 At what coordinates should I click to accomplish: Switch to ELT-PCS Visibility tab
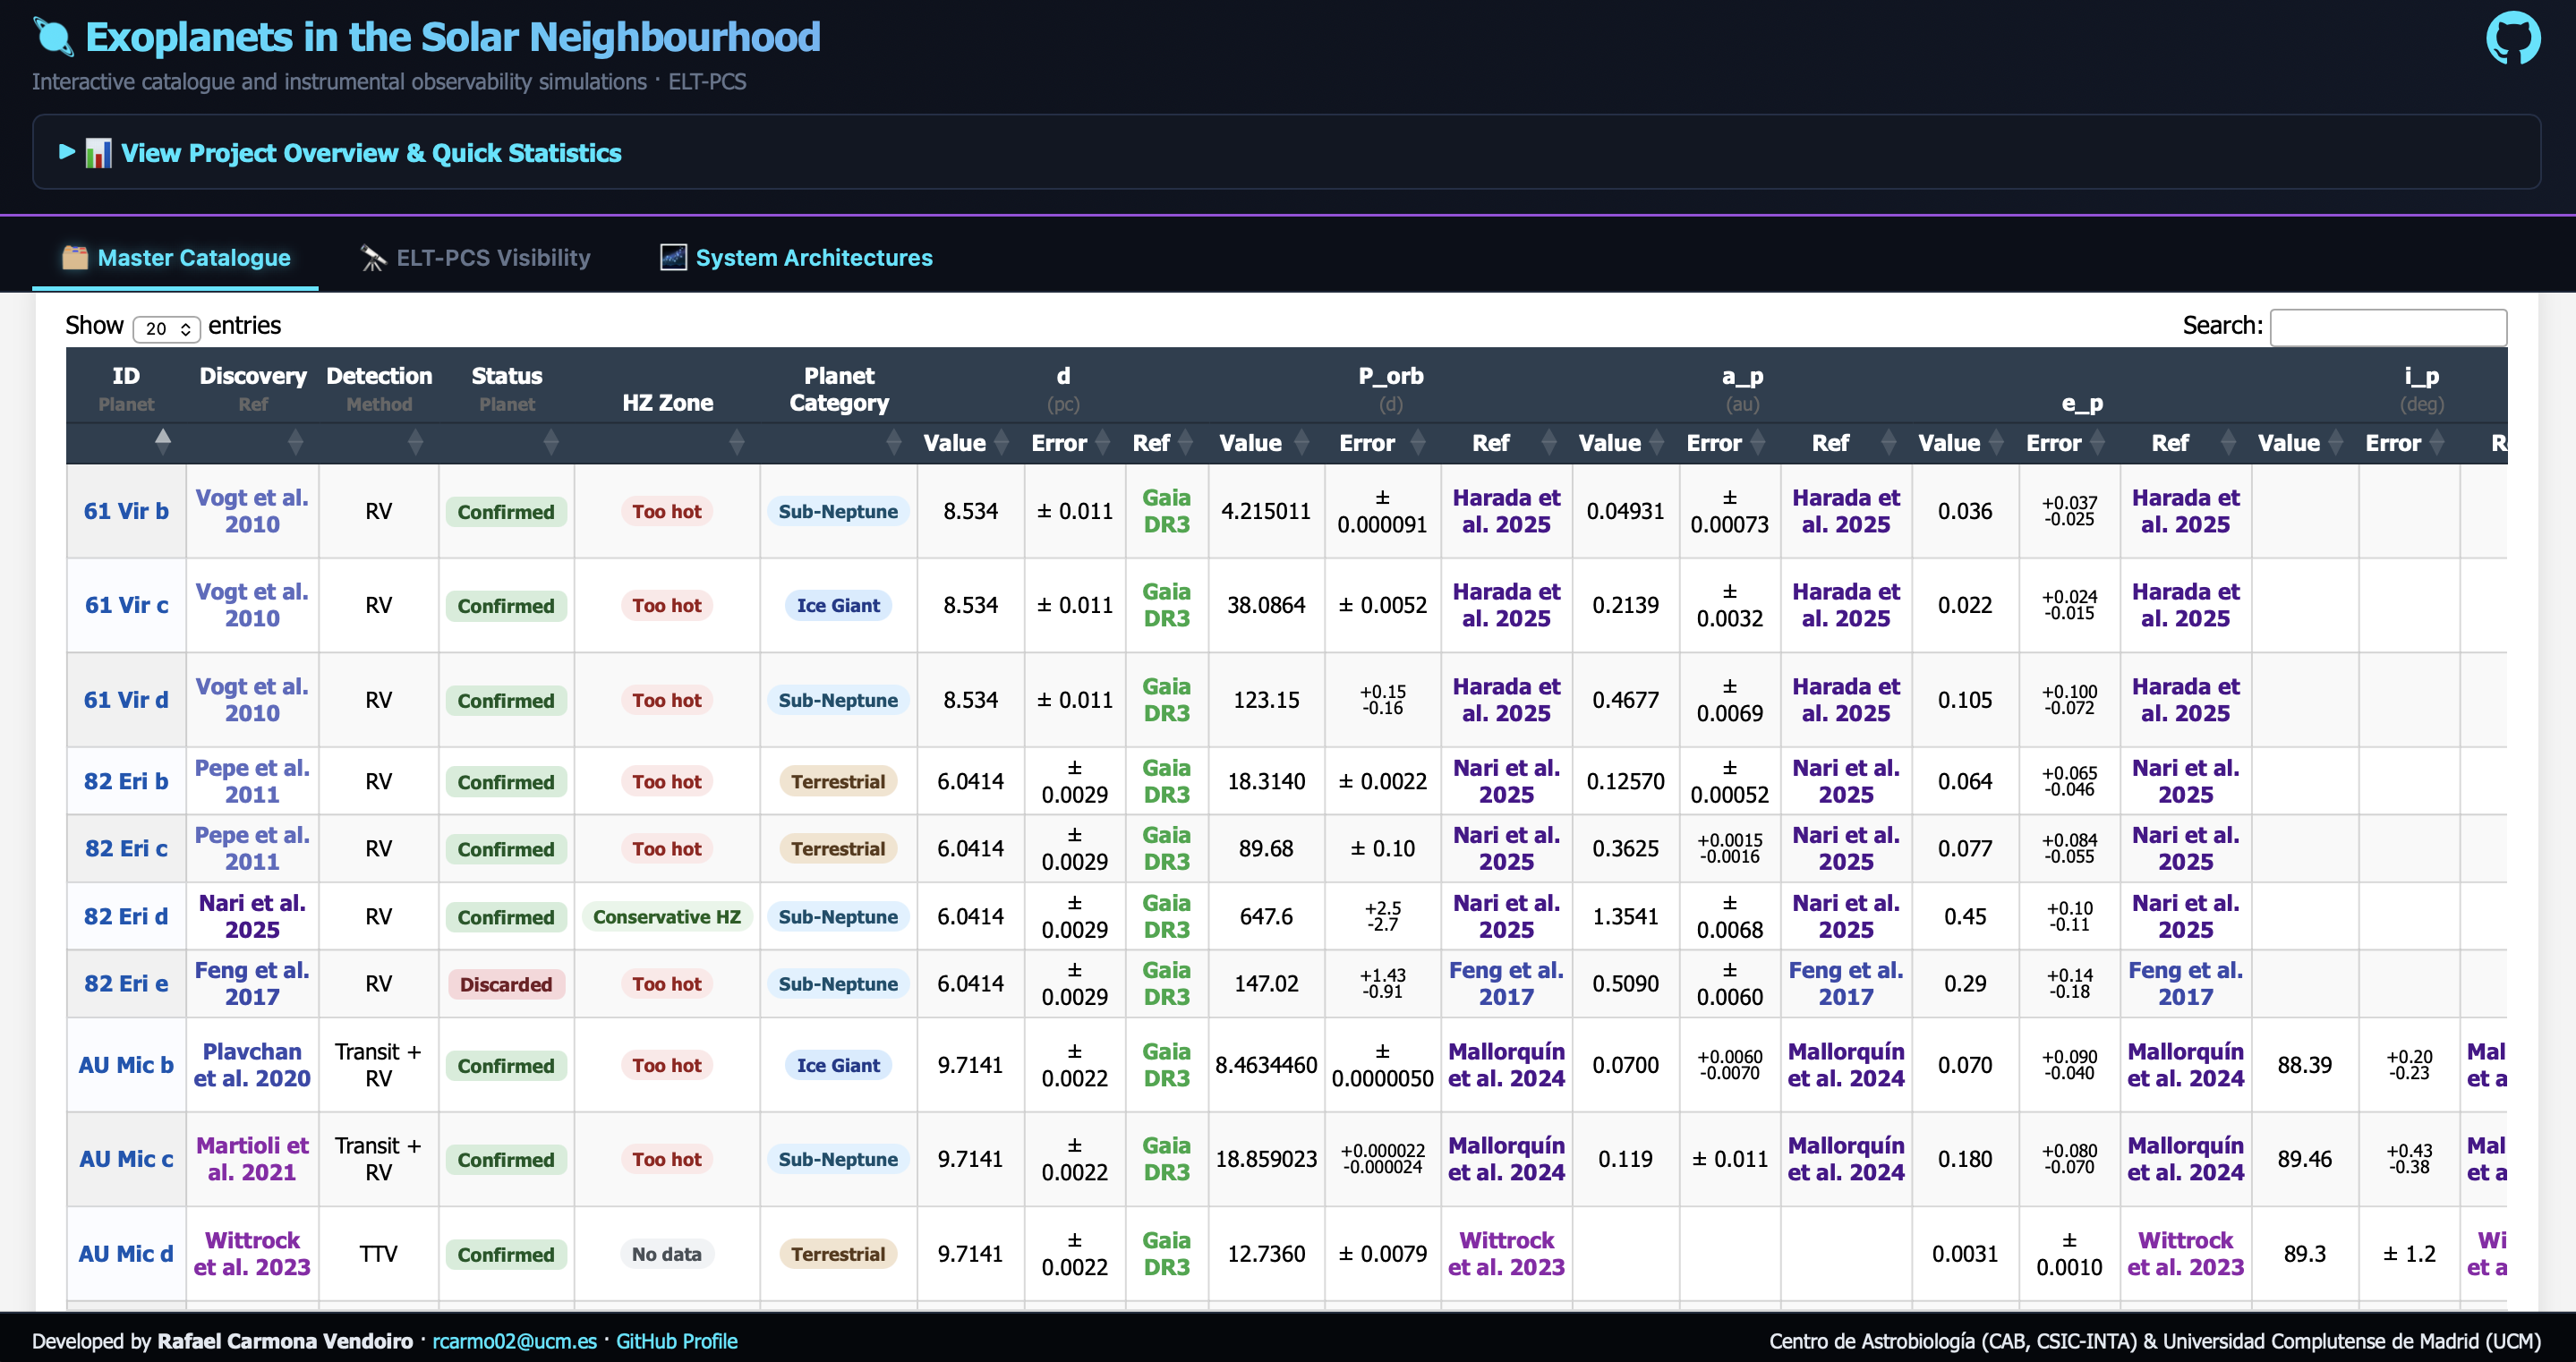pos(475,258)
